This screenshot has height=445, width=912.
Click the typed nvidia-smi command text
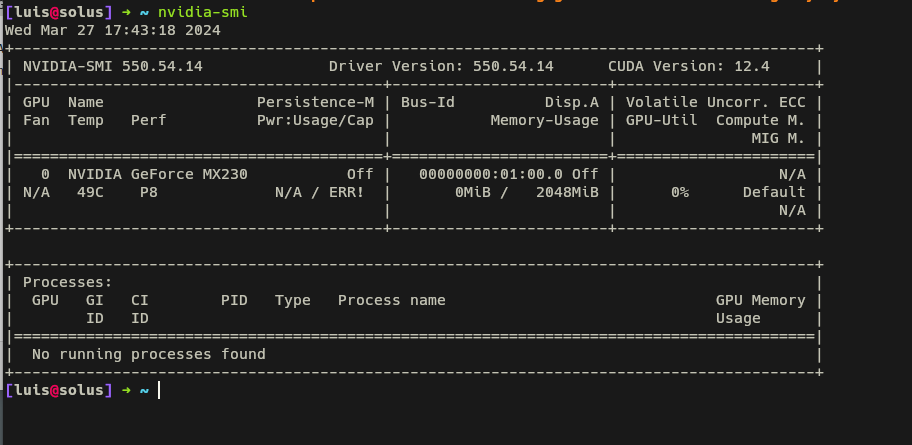coord(202,12)
